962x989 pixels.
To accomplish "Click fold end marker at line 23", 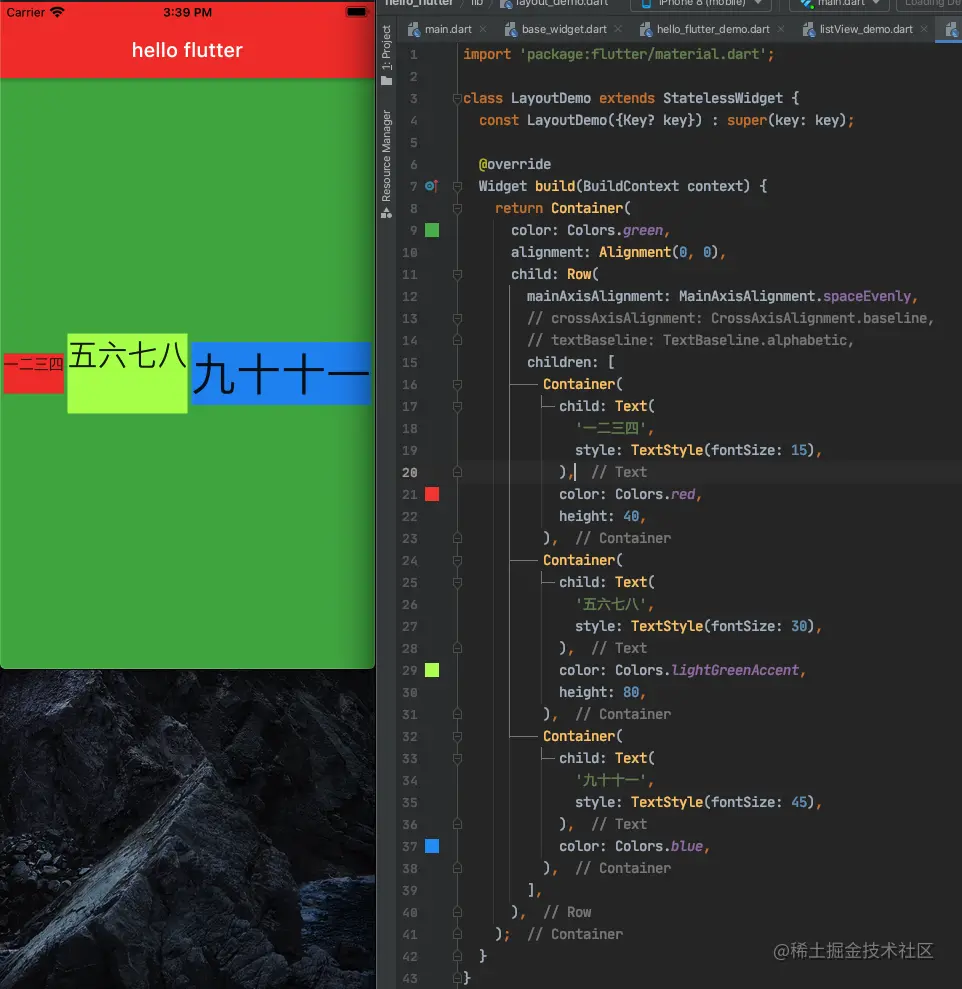I will (x=457, y=538).
